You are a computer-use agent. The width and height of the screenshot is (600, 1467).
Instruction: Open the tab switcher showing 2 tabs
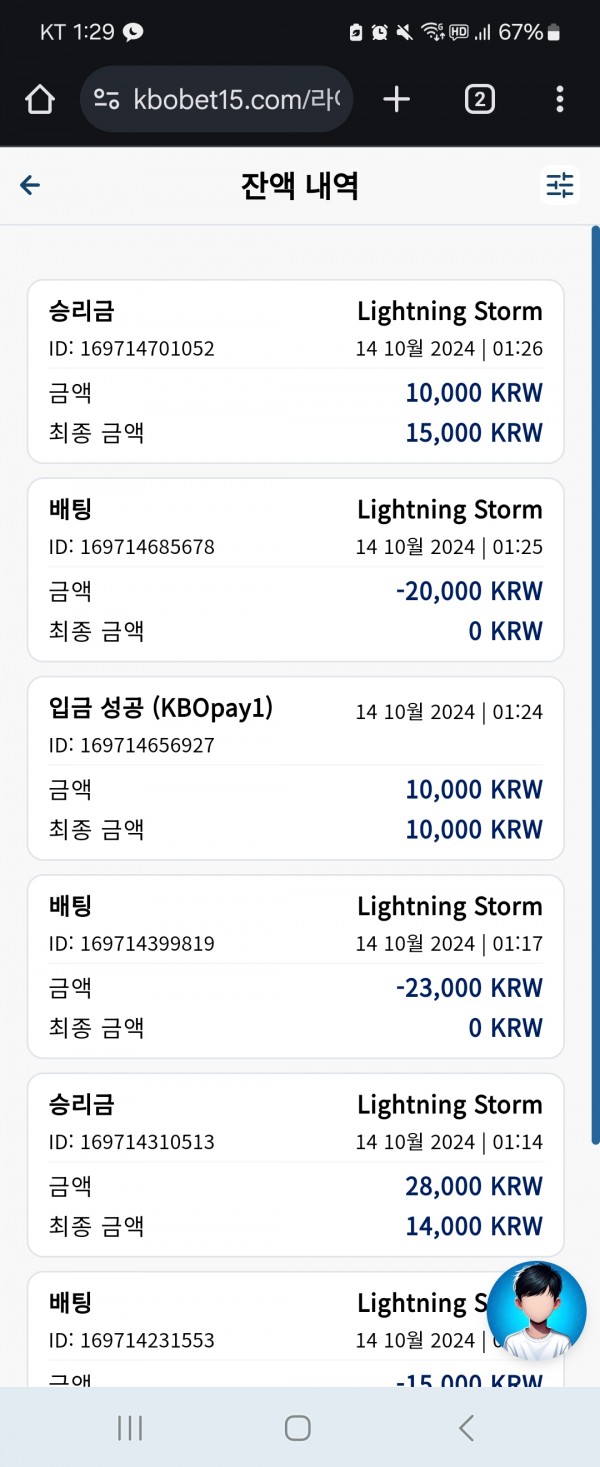480,99
